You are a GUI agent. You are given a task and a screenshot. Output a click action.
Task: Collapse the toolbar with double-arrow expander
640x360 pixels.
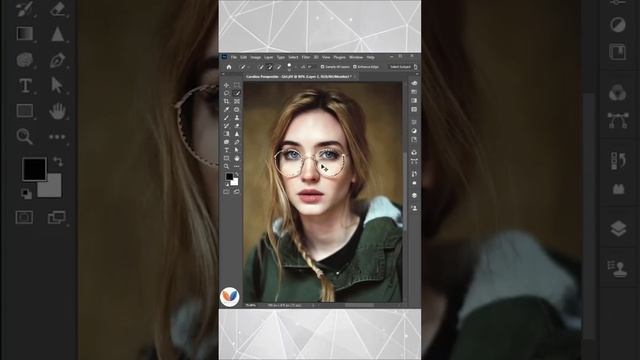[223, 74]
